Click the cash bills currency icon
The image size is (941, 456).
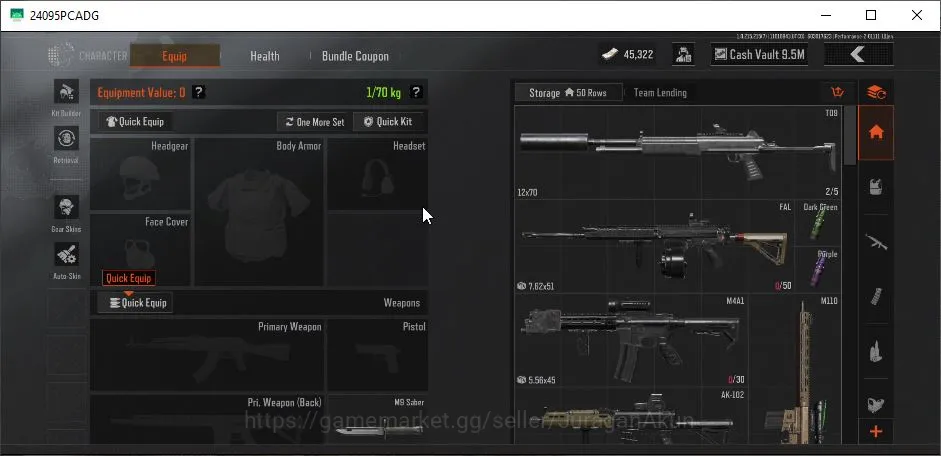pos(609,55)
